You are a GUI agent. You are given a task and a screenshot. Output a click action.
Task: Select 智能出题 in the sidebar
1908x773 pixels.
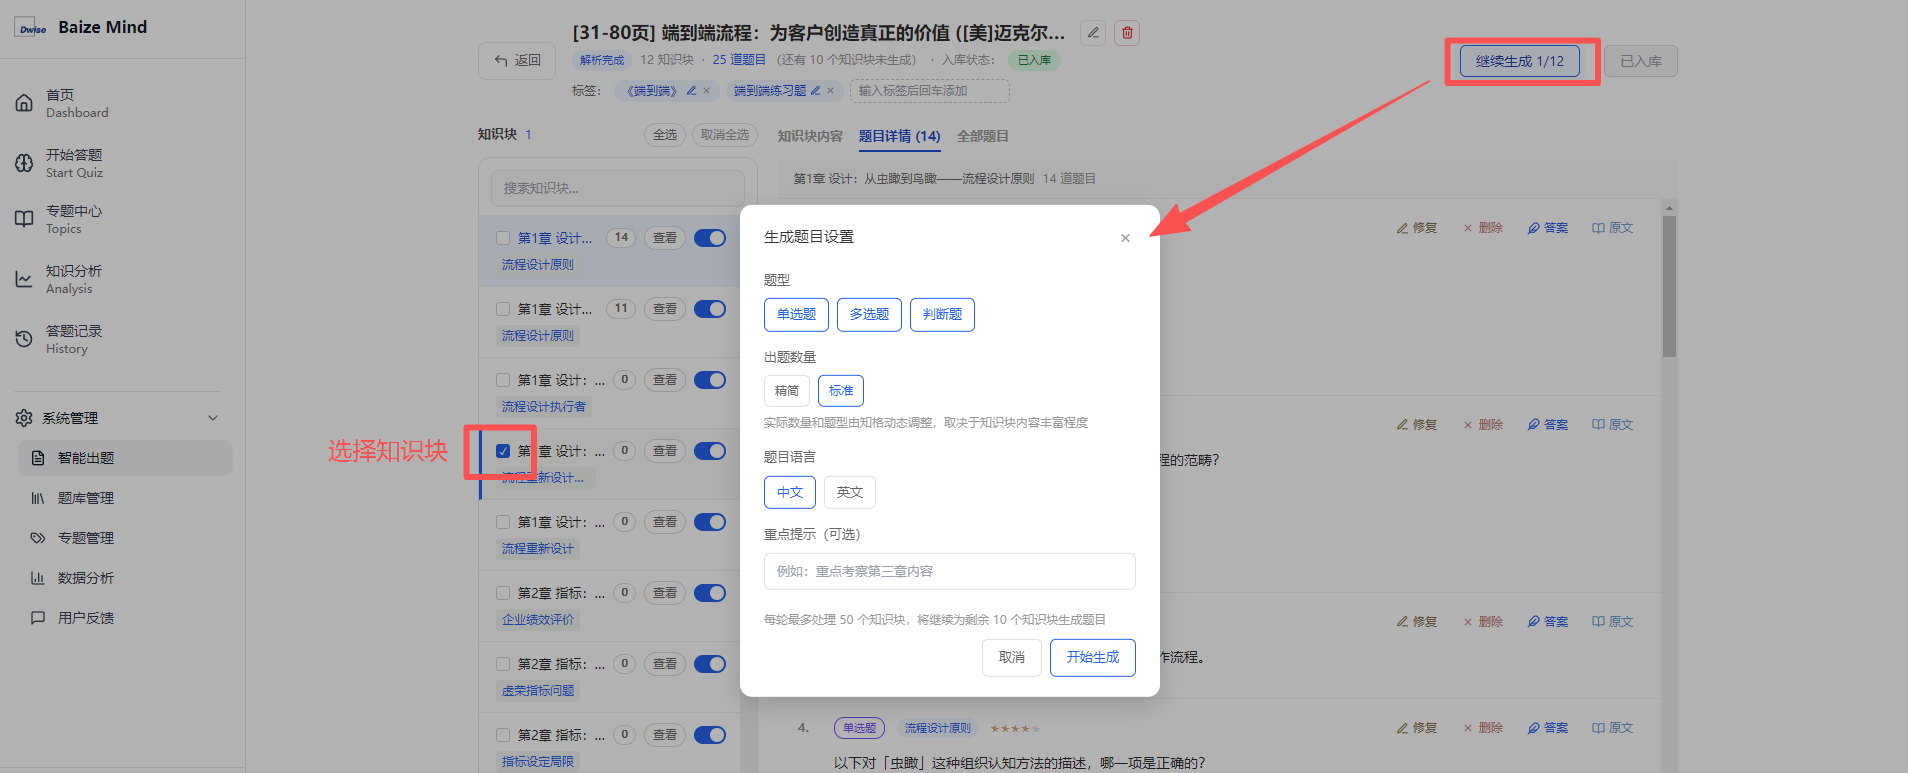[125, 458]
